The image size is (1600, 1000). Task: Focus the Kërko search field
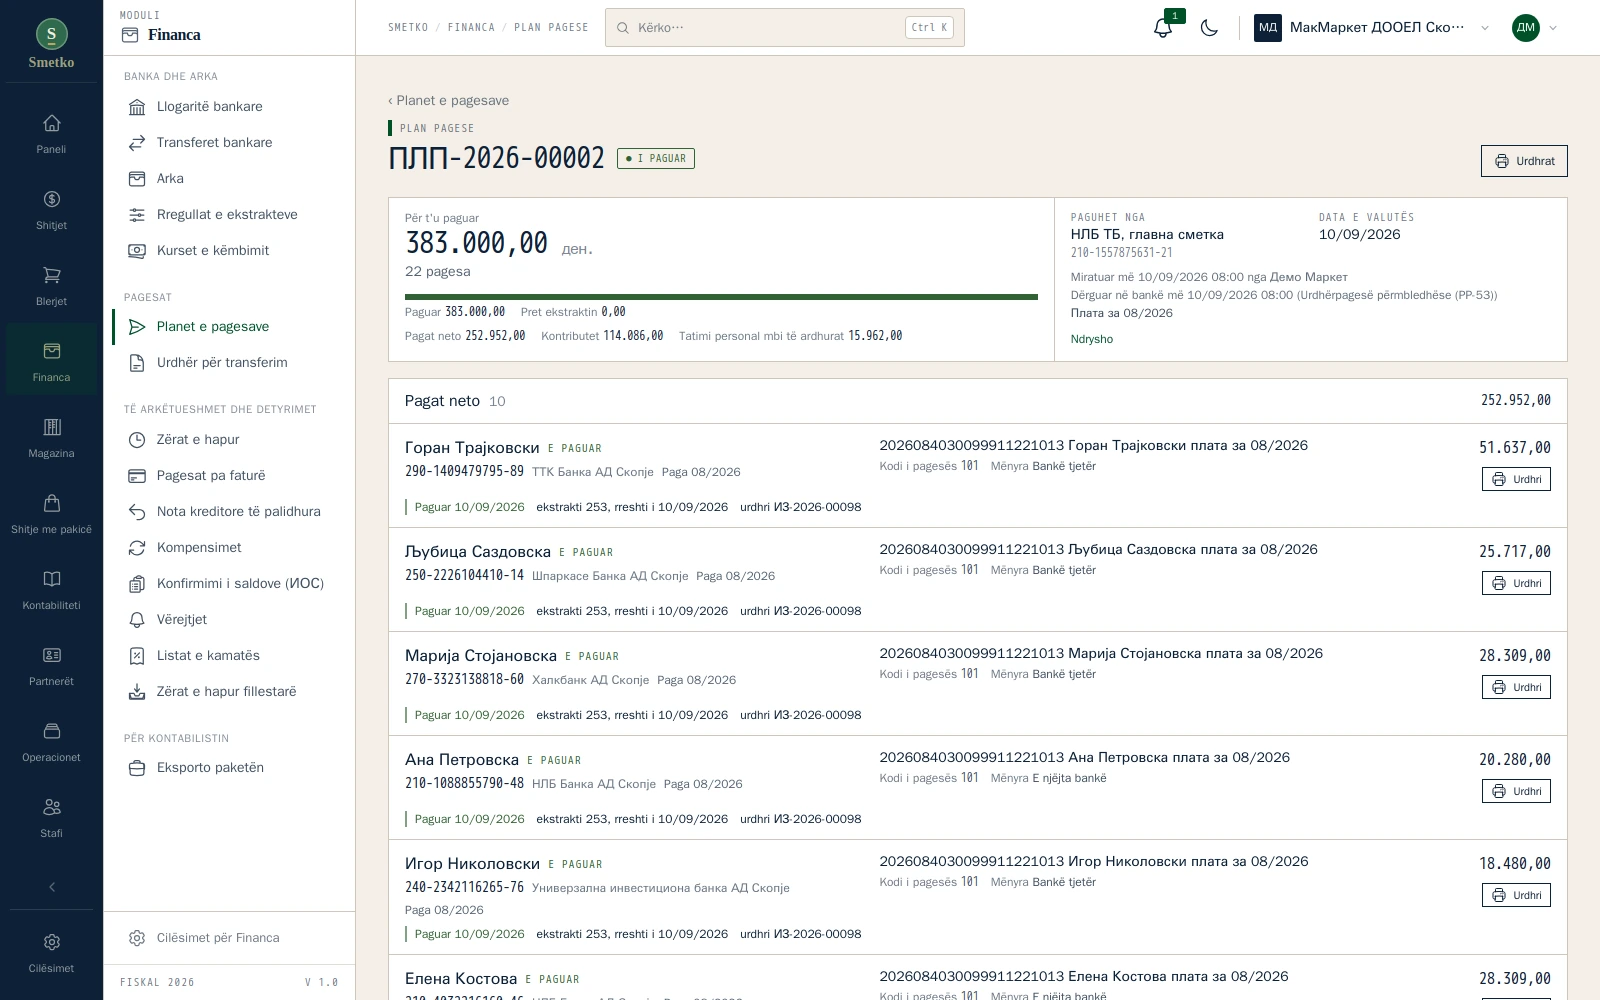click(x=784, y=28)
